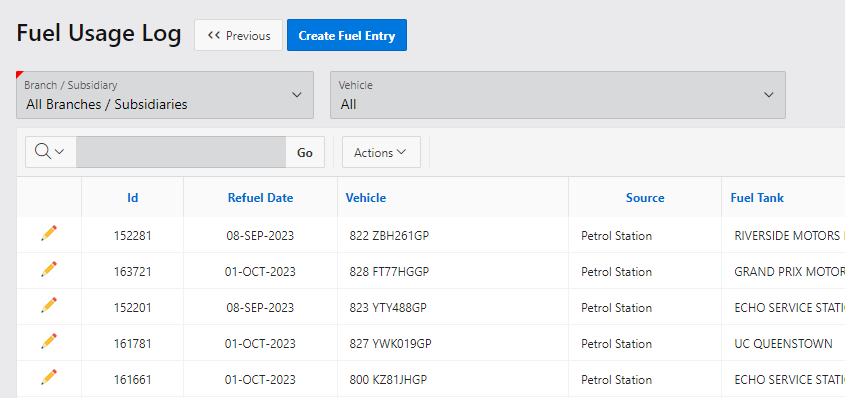Open the Actions menu
845x398 pixels.
381,152
